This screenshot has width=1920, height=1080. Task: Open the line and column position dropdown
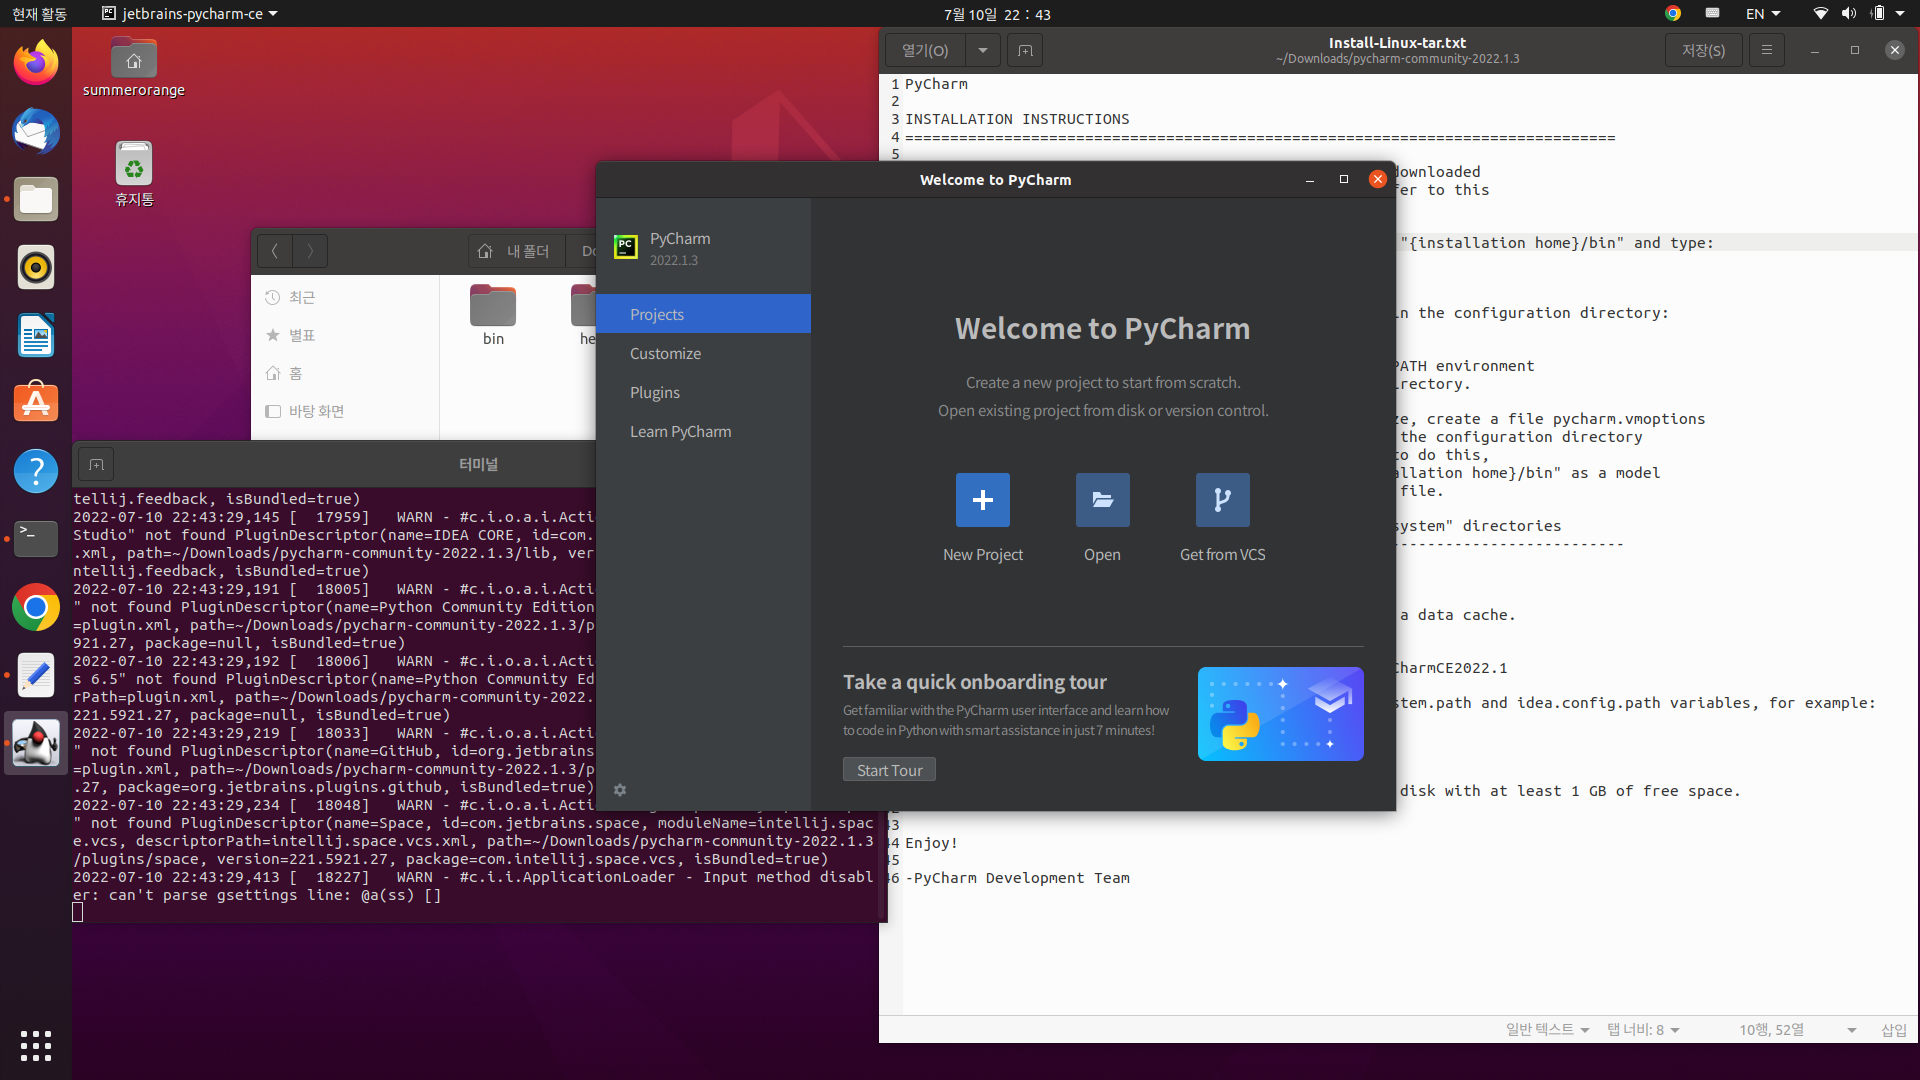coord(1797,1029)
